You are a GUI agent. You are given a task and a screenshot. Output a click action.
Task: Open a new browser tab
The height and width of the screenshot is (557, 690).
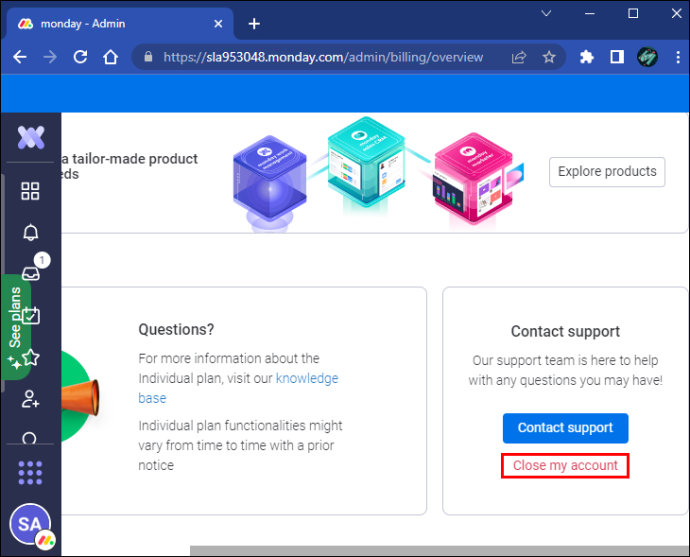click(x=254, y=24)
